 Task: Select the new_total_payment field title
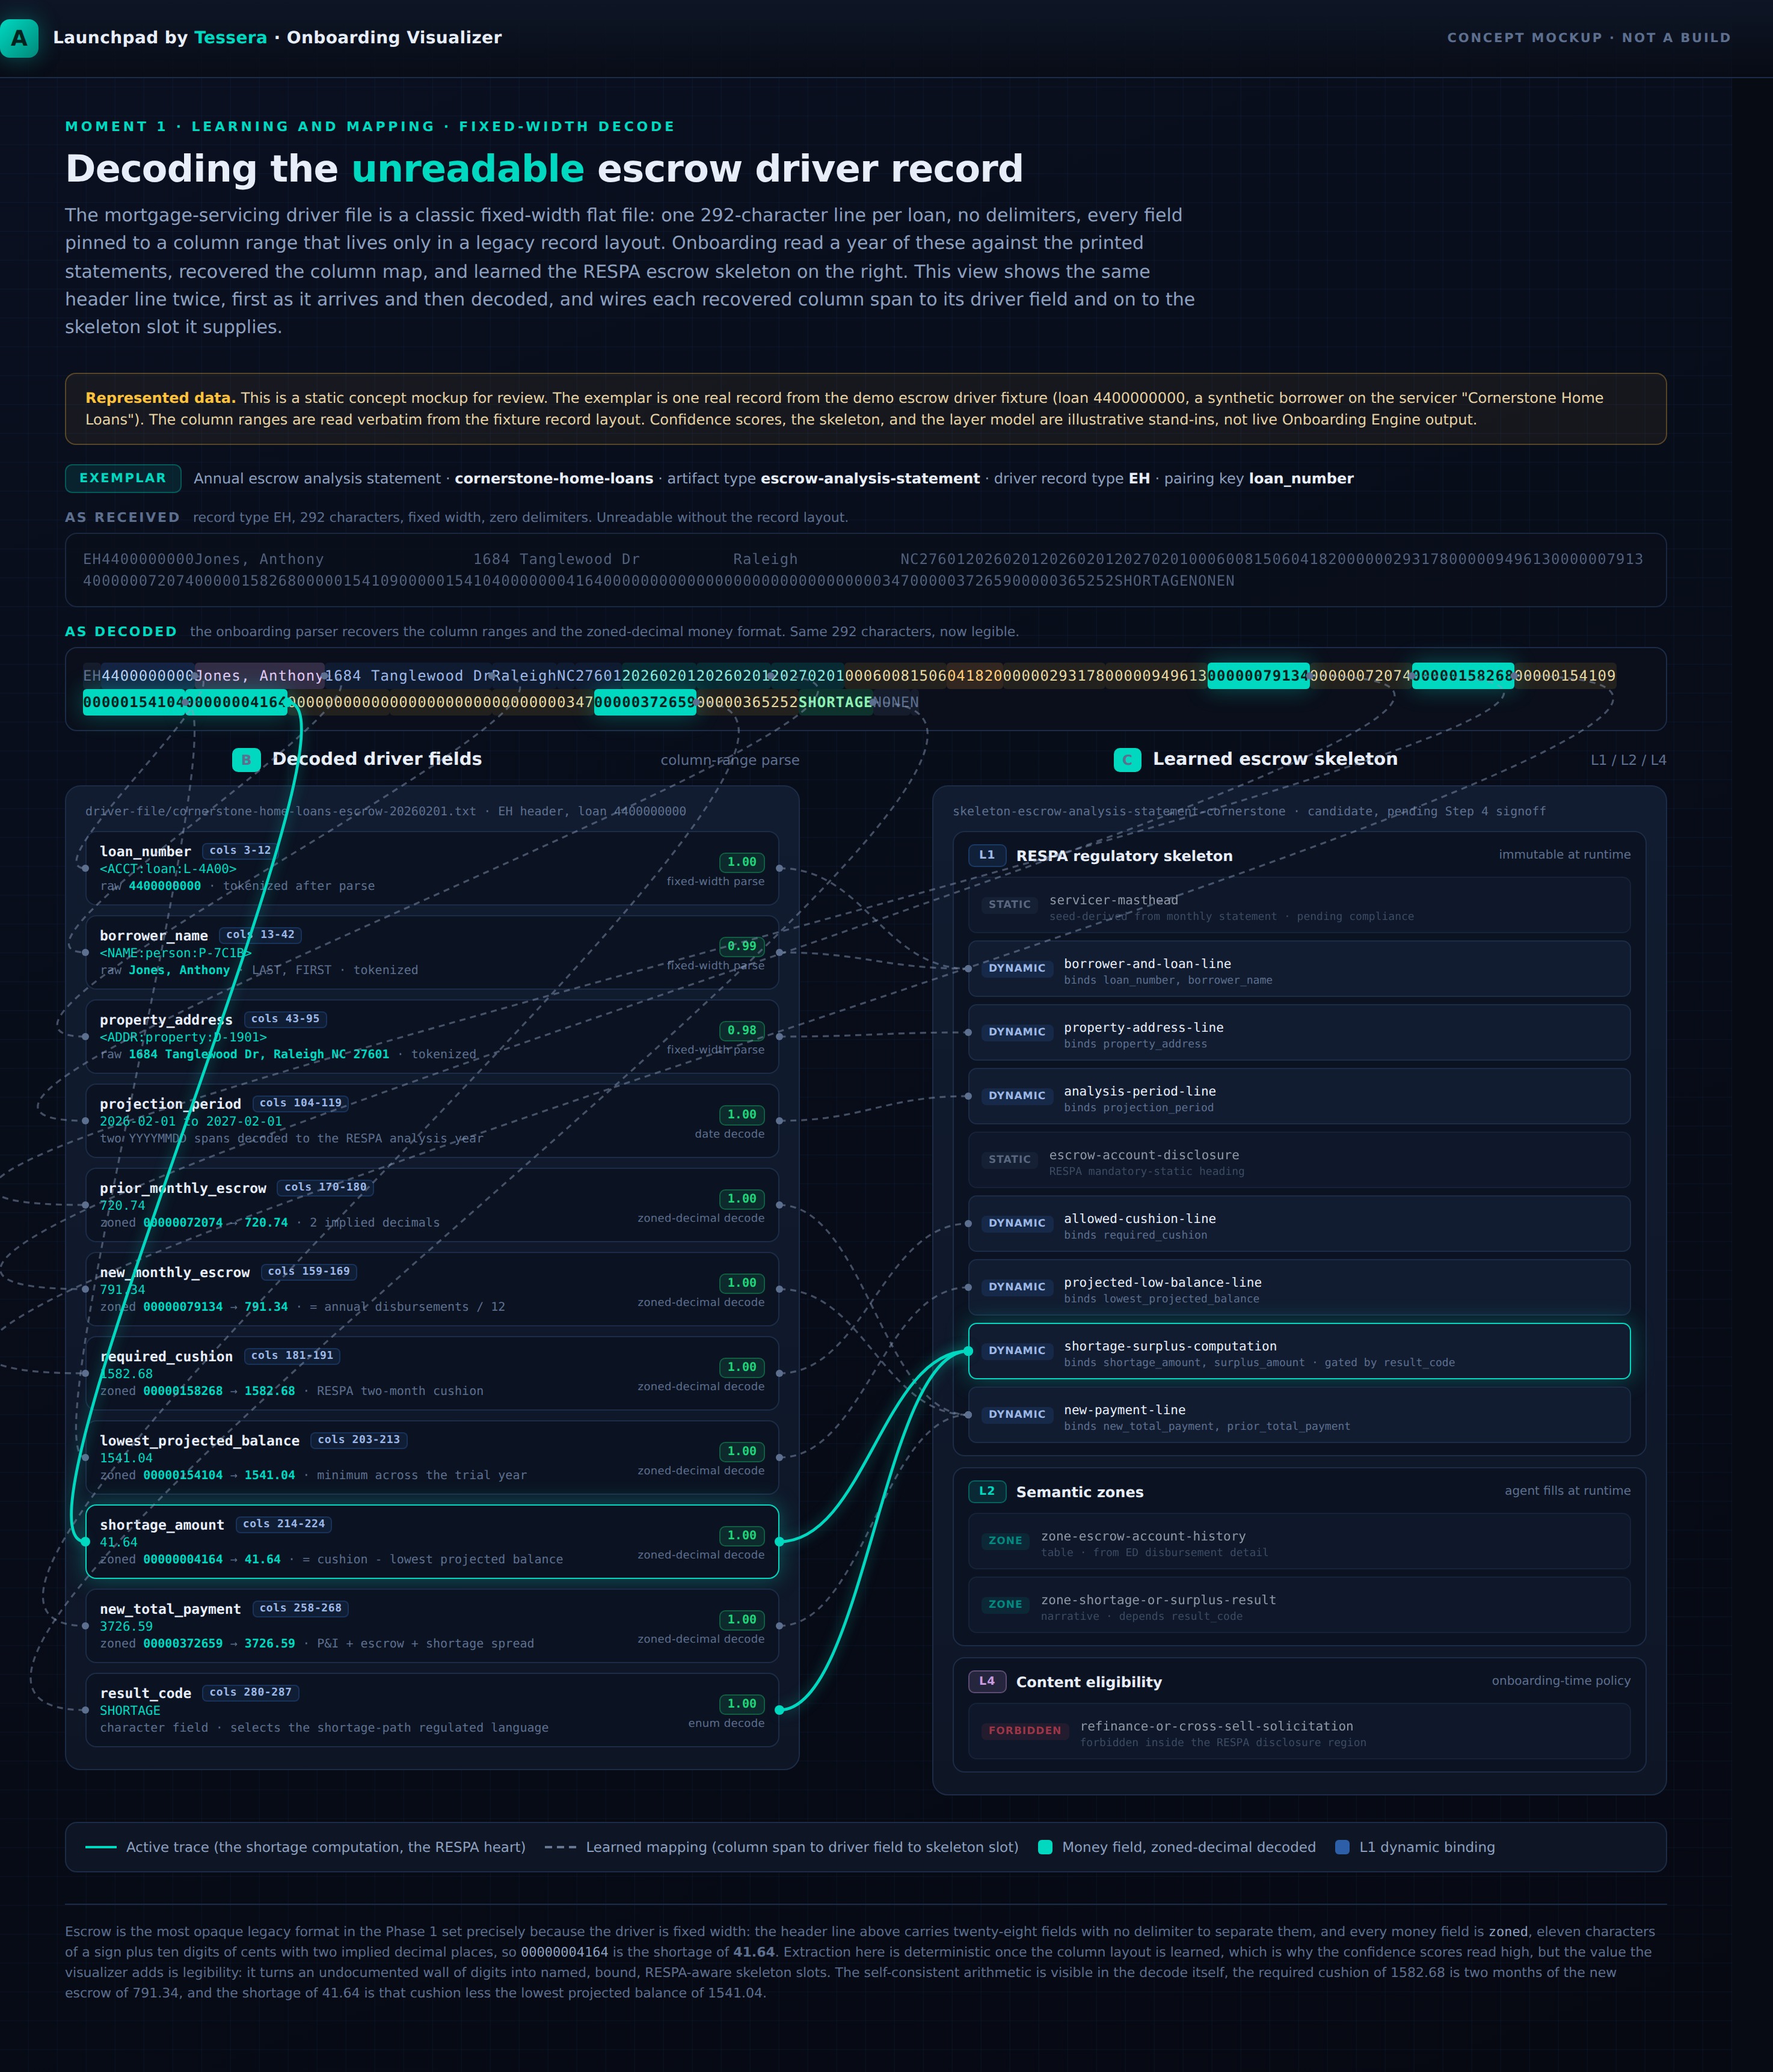tap(170, 1609)
